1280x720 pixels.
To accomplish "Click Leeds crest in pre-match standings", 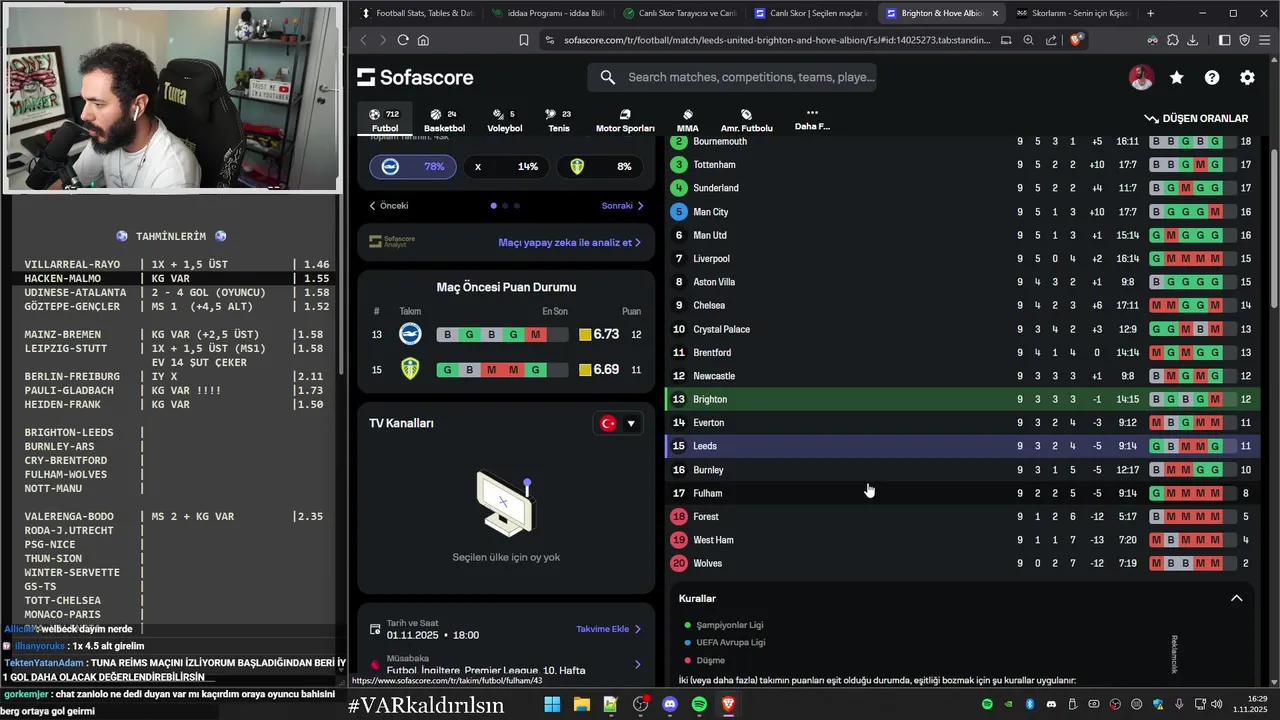I will coord(410,370).
